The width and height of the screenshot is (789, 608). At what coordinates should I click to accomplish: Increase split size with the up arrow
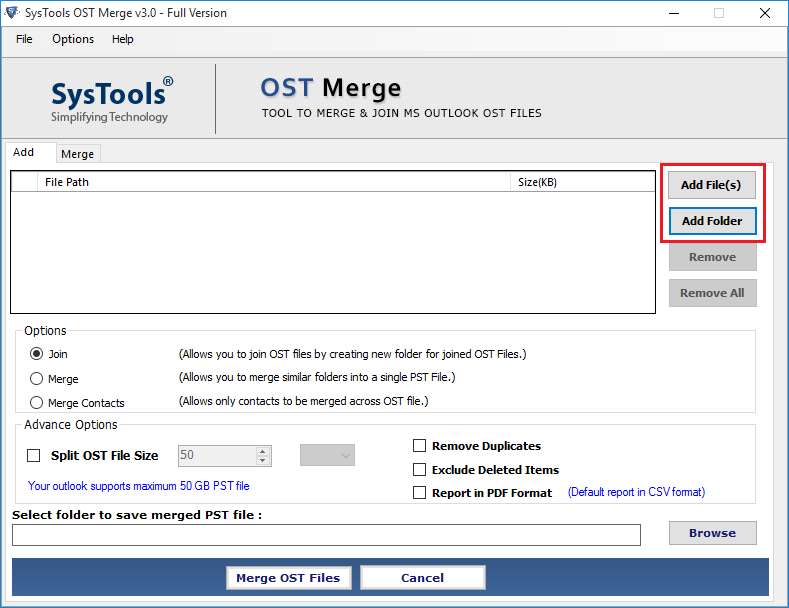click(263, 451)
